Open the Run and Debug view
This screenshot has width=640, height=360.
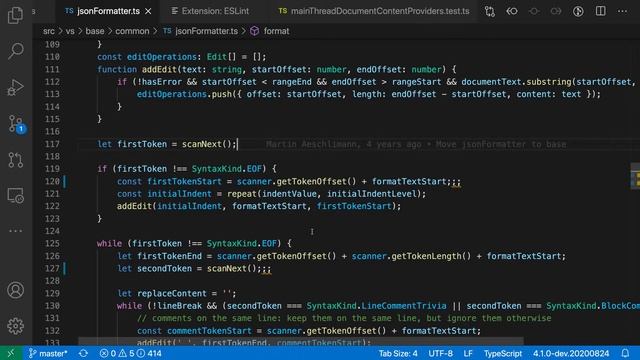click(x=16, y=87)
